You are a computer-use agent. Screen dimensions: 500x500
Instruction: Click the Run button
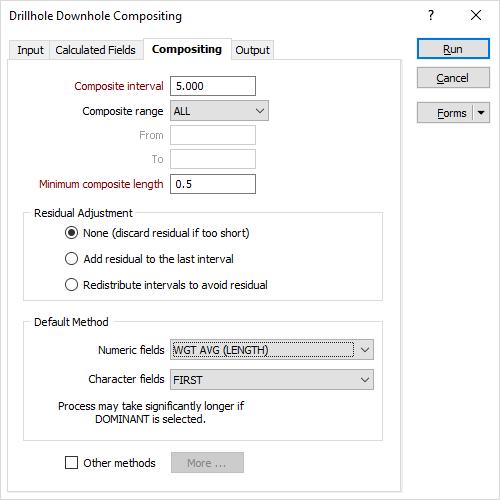click(453, 49)
